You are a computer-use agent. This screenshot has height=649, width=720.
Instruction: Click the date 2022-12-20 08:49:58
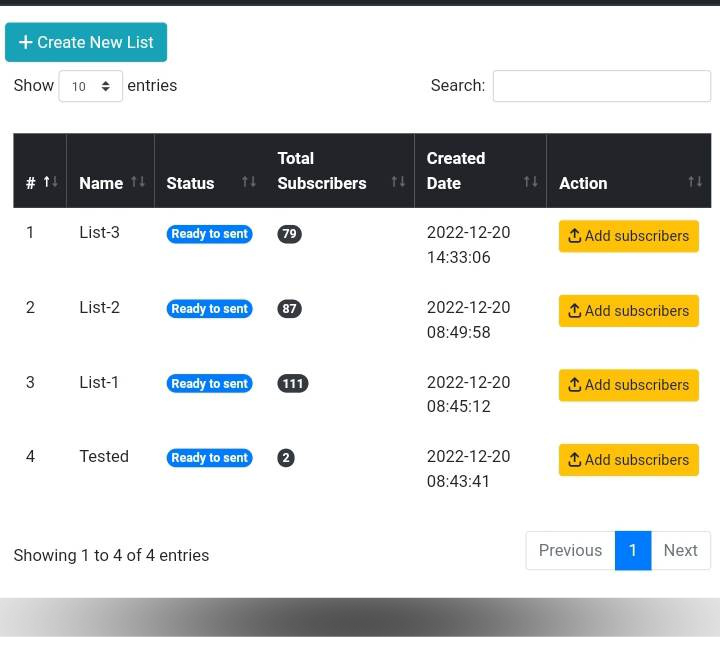coord(468,320)
